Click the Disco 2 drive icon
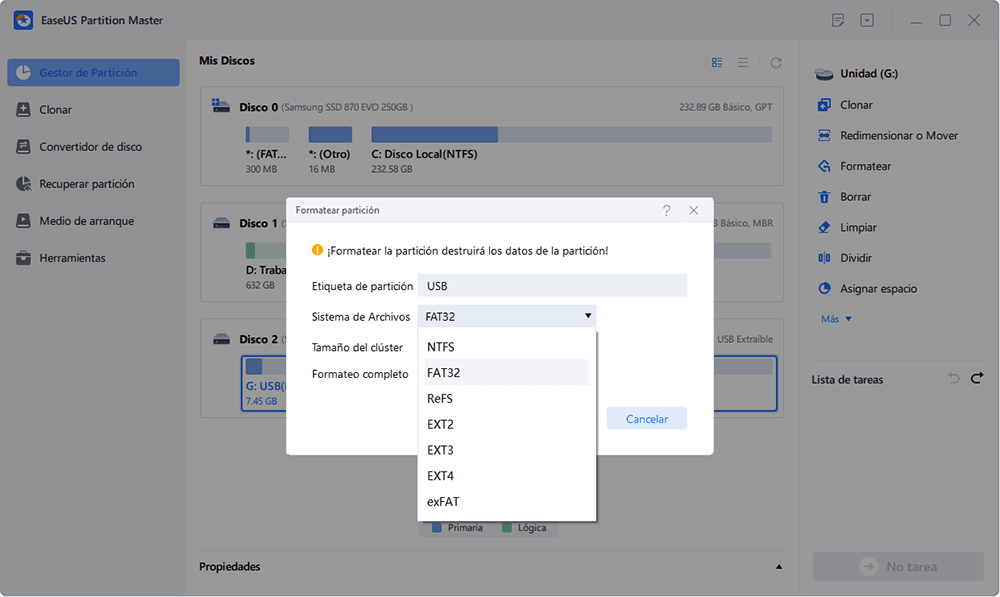Image resolution: width=1000 pixels, height=597 pixels. (221, 339)
